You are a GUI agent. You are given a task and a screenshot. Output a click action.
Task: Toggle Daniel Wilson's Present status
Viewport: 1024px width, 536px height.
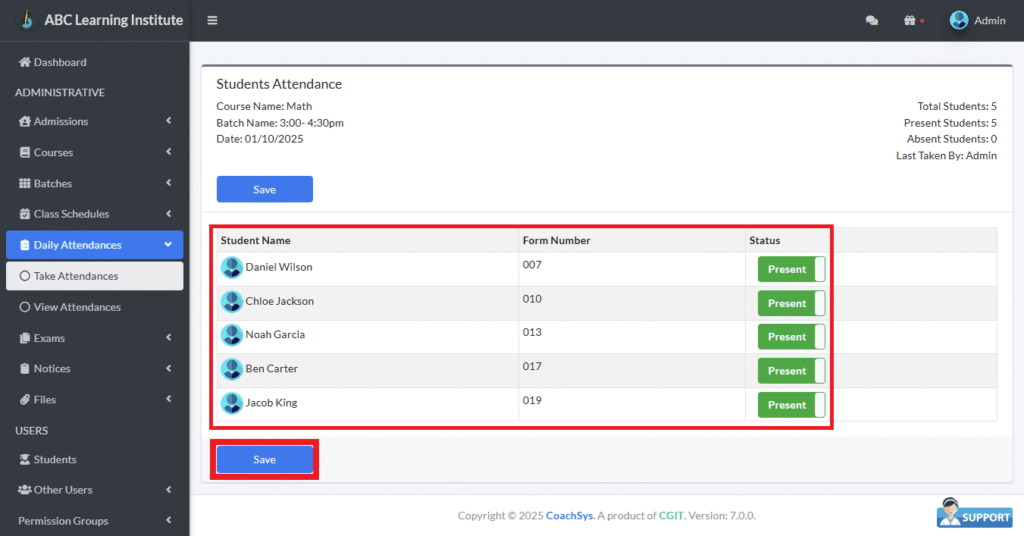coord(791,270)
